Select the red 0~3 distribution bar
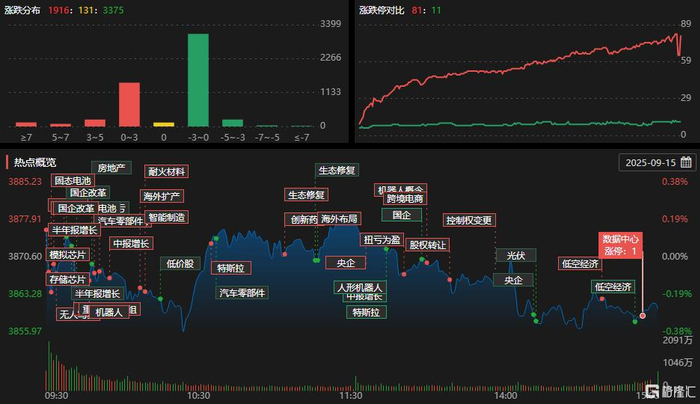The image size is (700, 404). pos(129,104)
